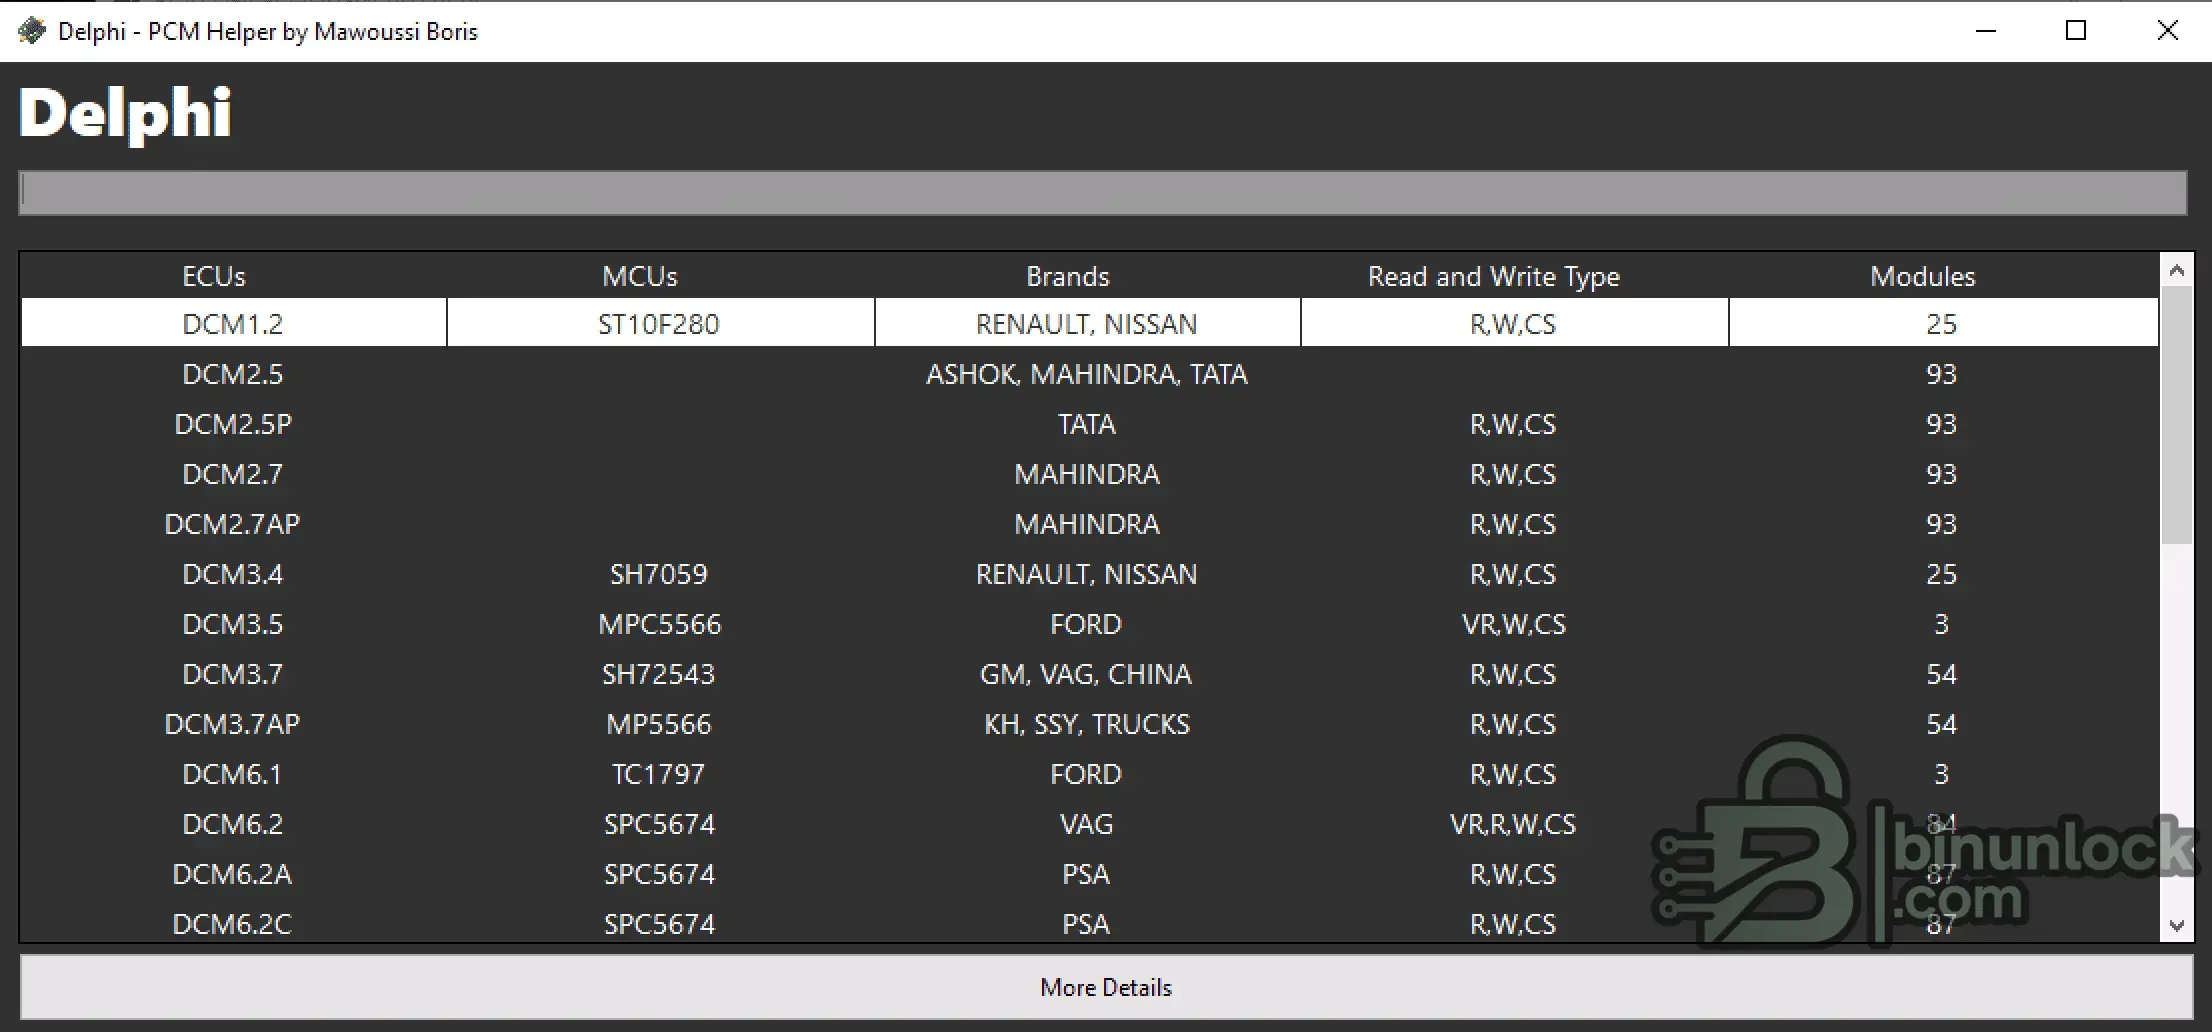Image resolution: width=2212 pixels, height=1032 pixels.
Task: Click MAHINDRA in the DCM2.7 row
Action: [1087, 474]
